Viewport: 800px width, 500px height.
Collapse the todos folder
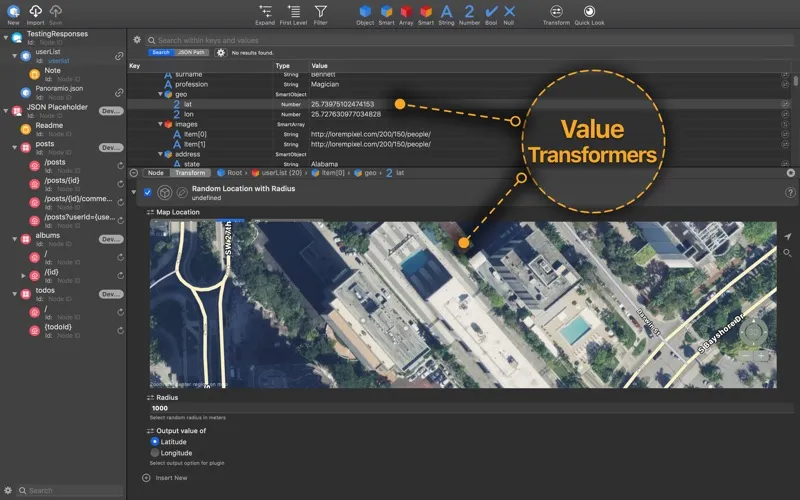click(x=14, y=294)
